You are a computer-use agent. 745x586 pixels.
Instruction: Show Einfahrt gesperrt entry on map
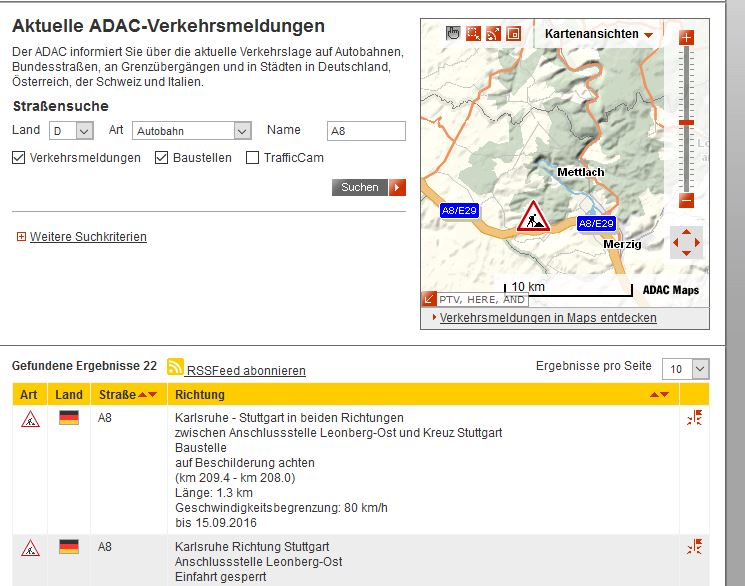pyautogui.click(x=694, y=547)
